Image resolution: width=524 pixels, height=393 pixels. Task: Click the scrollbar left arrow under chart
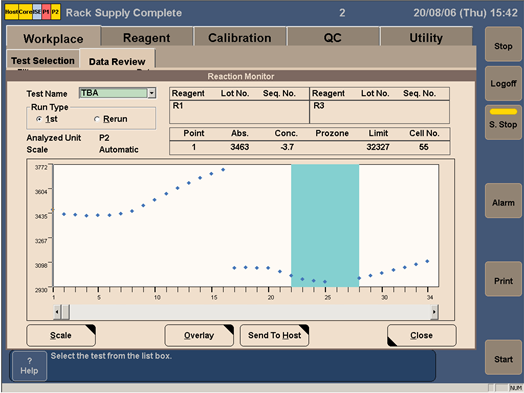pyautogui.click(x=57, y=312)
